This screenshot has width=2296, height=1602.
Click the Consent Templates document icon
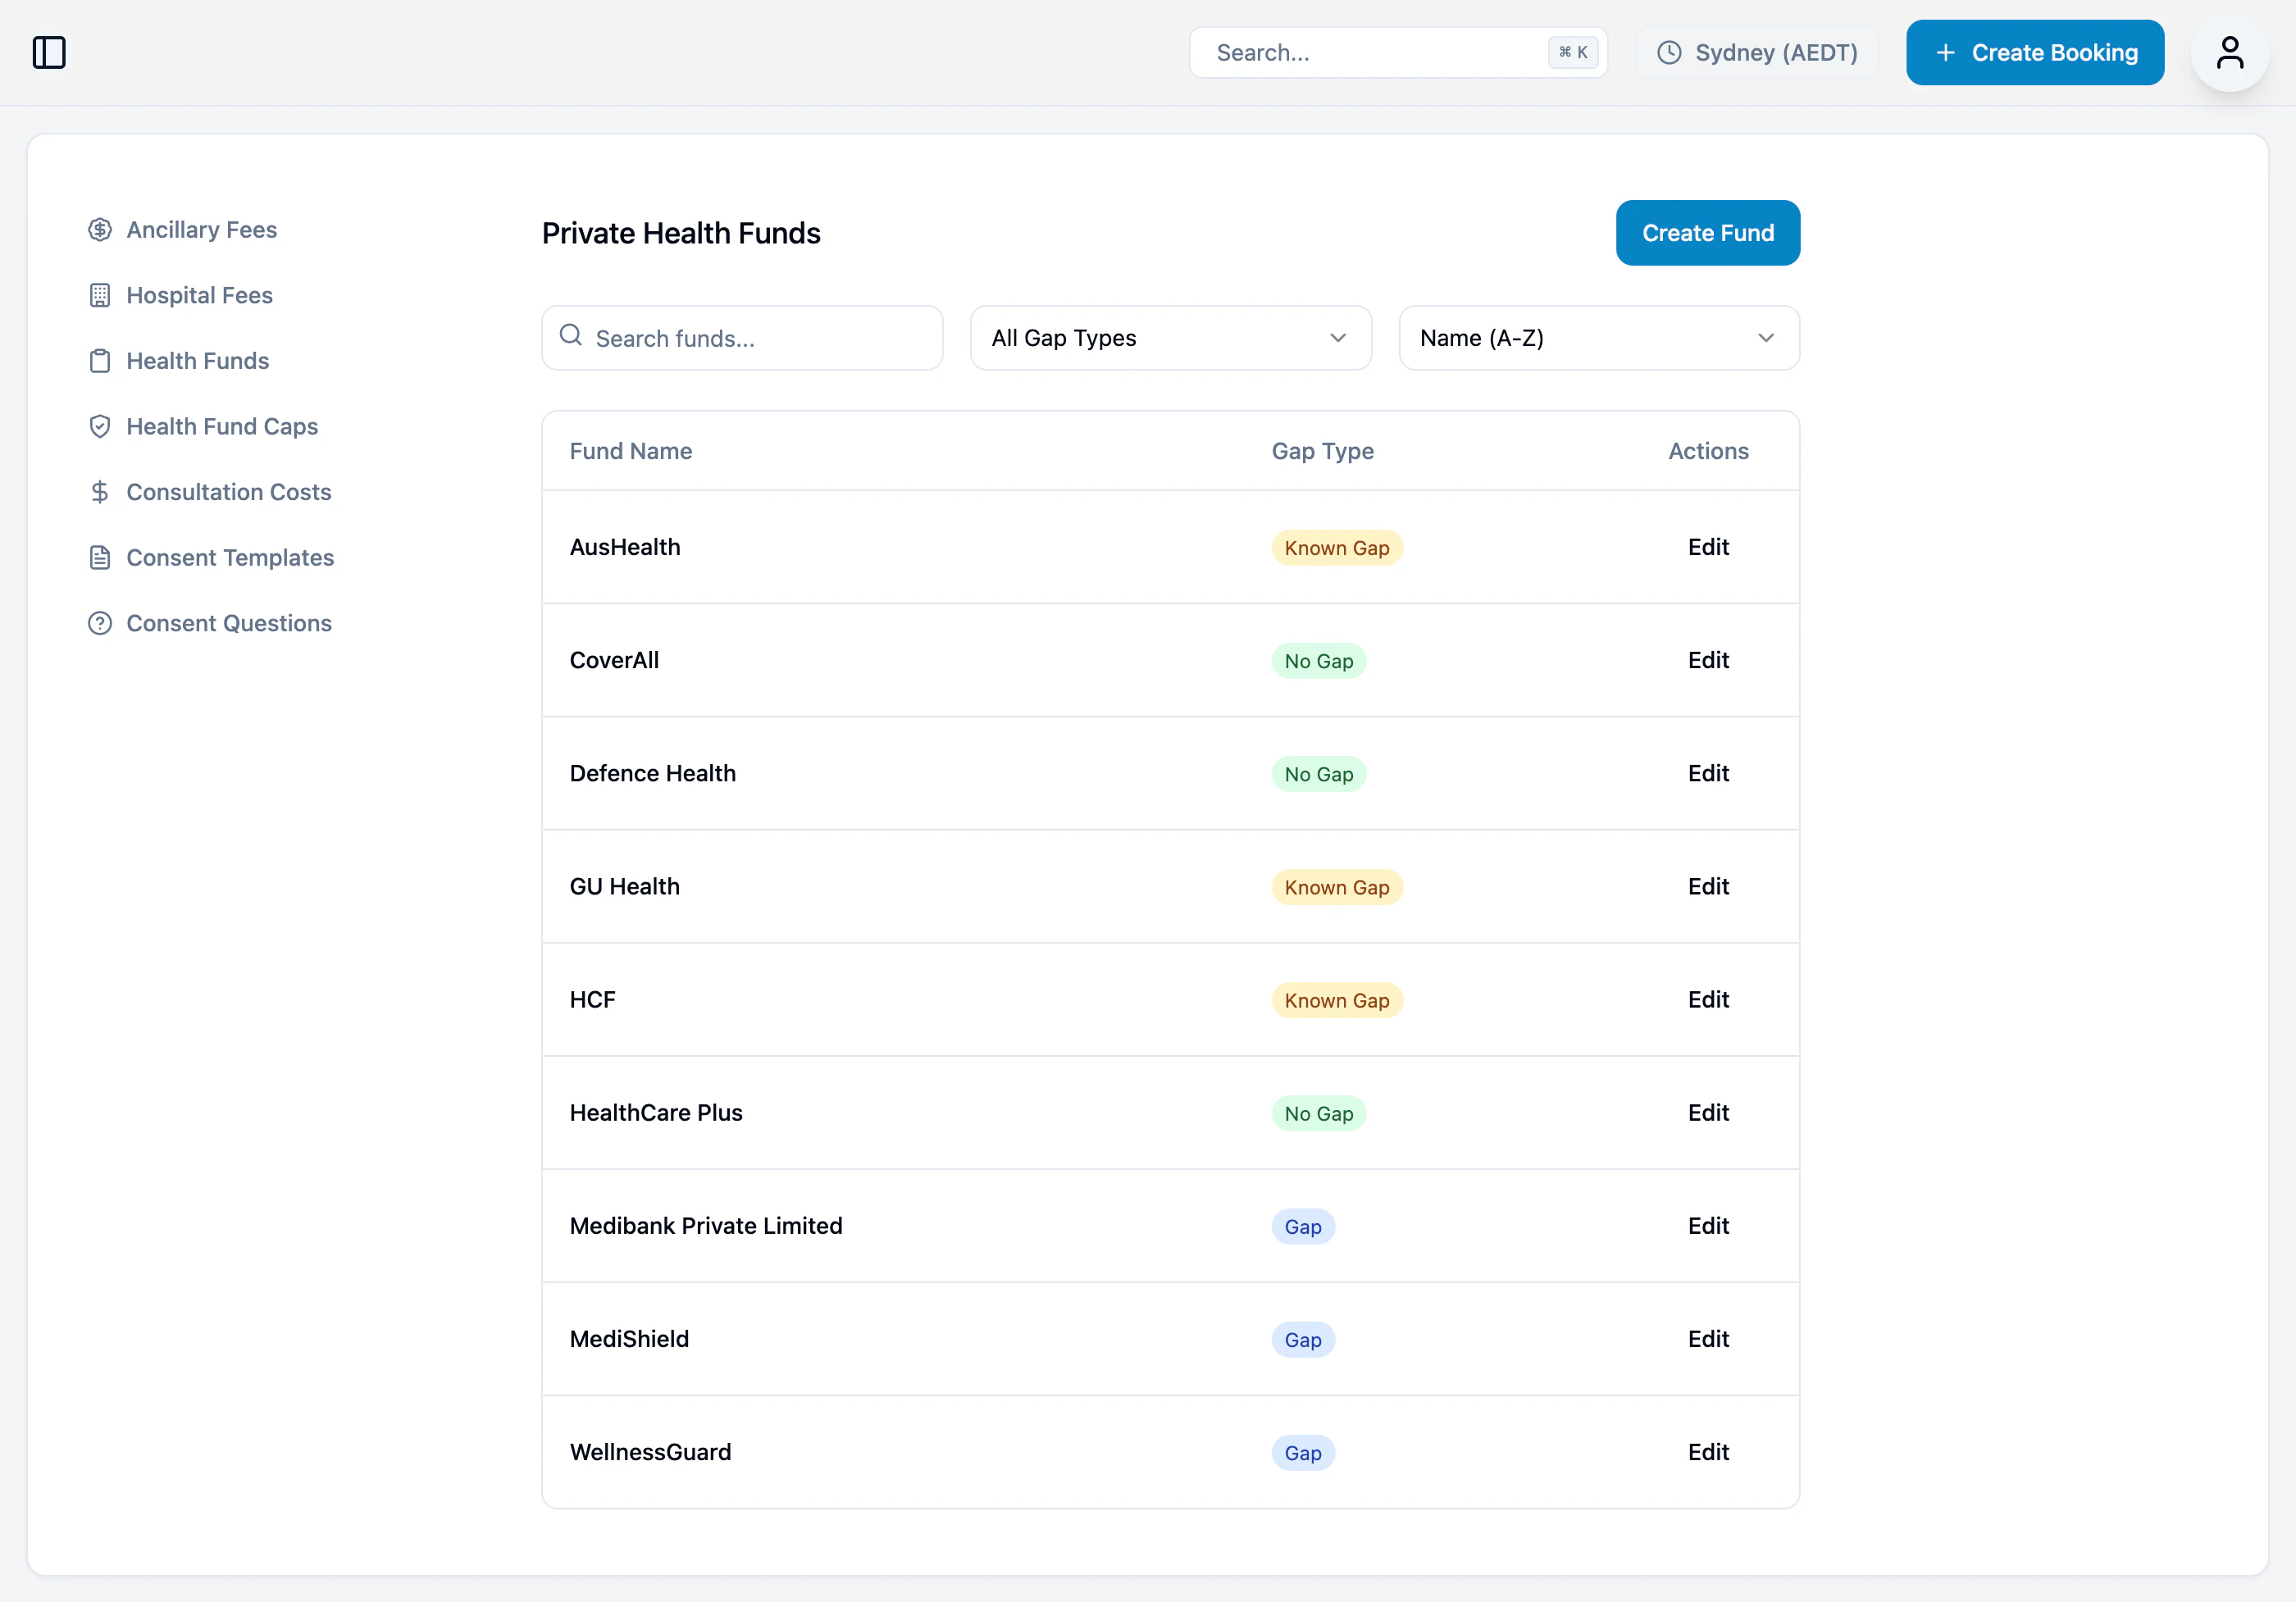pyautogui.click(x=100, y=558)
